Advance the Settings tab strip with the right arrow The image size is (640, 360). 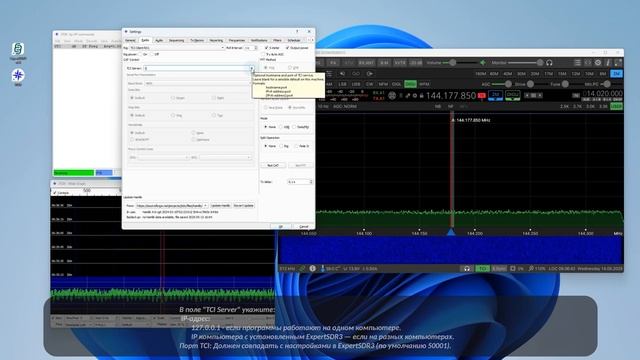tap(312, 40)
